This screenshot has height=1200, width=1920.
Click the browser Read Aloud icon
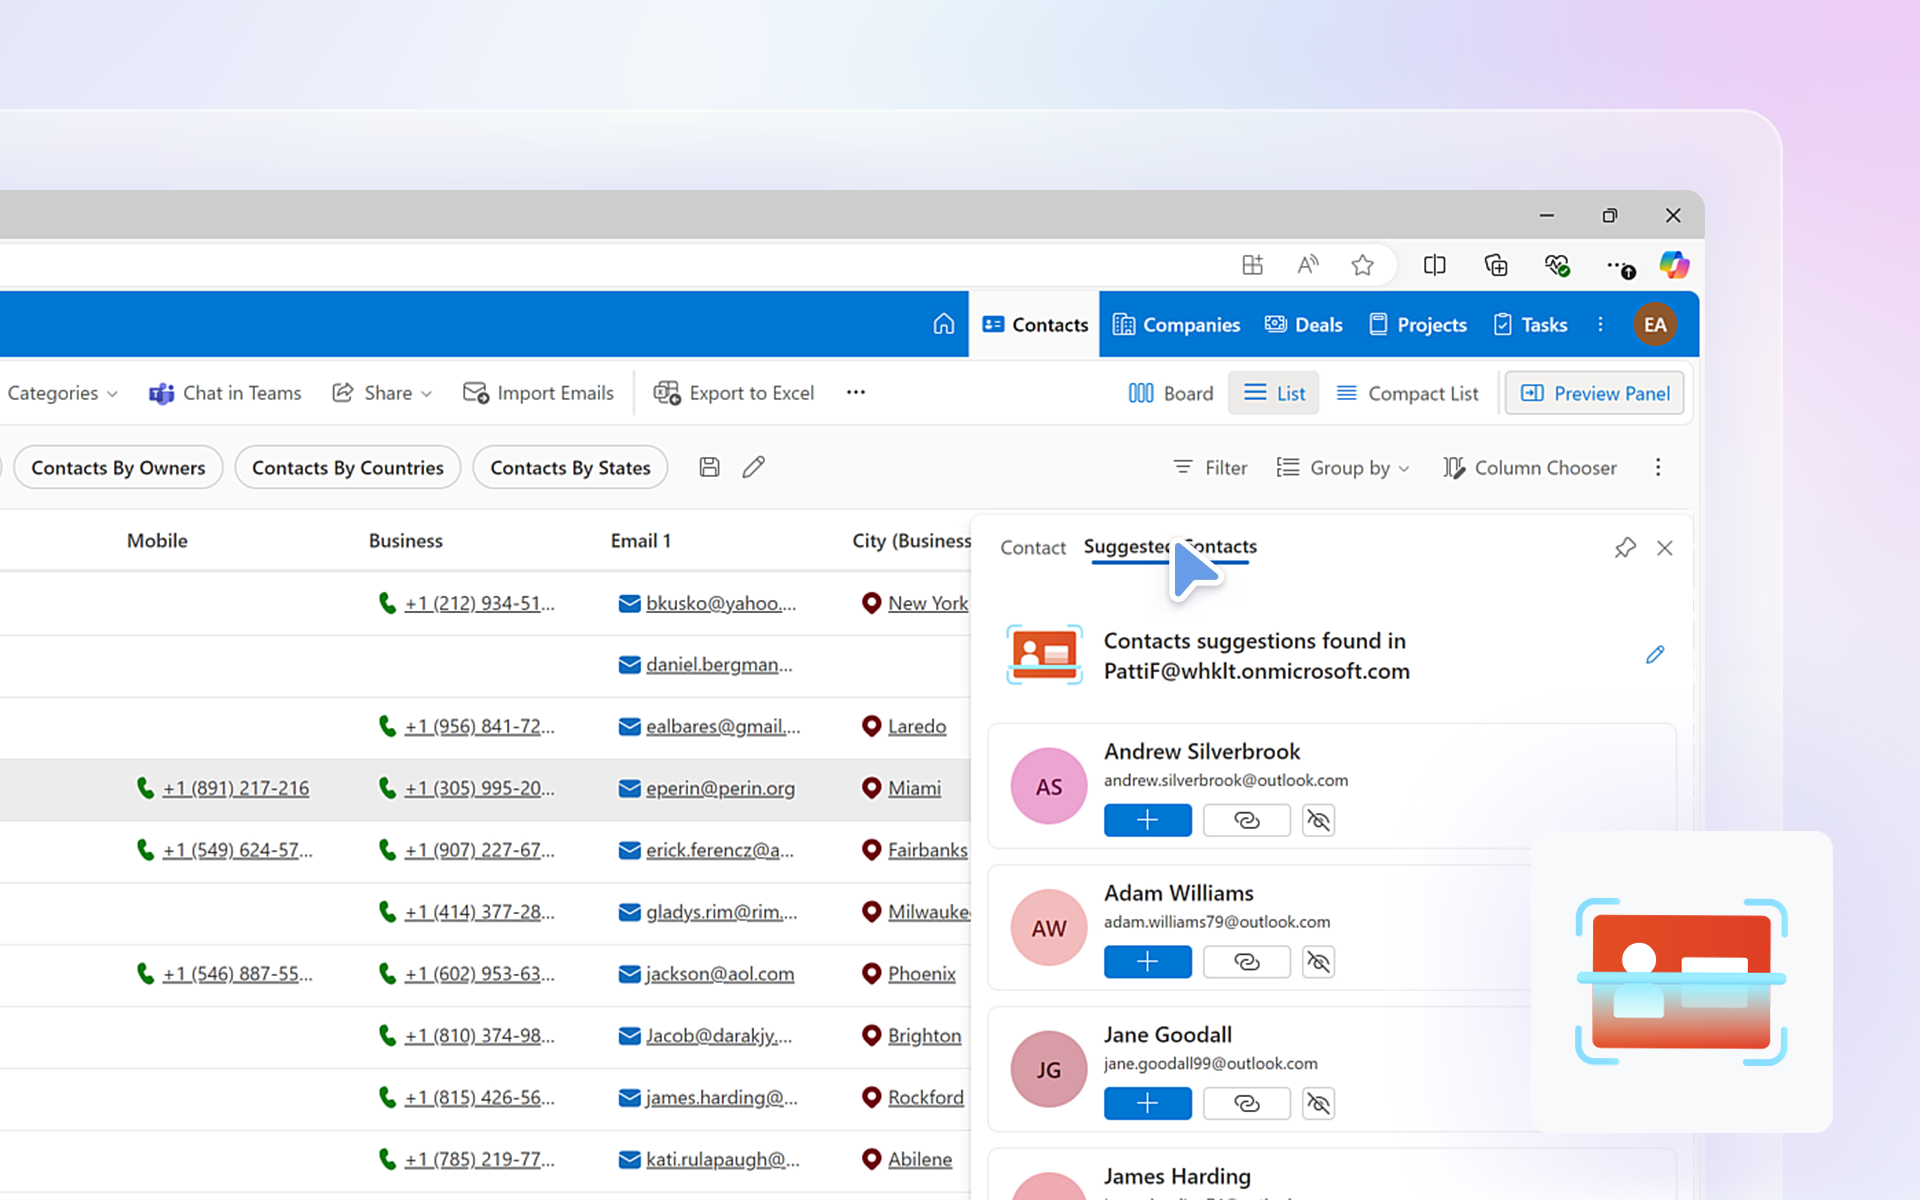point(1307,265)
